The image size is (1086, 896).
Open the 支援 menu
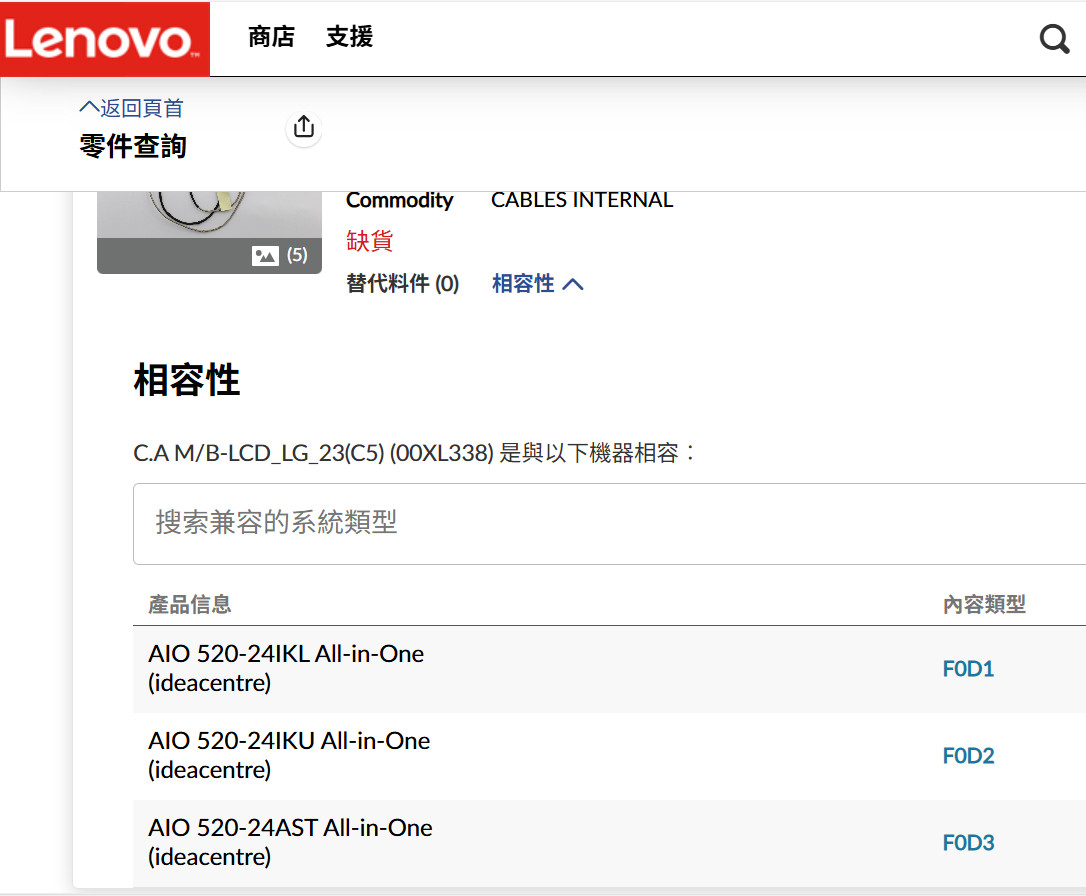349,38
